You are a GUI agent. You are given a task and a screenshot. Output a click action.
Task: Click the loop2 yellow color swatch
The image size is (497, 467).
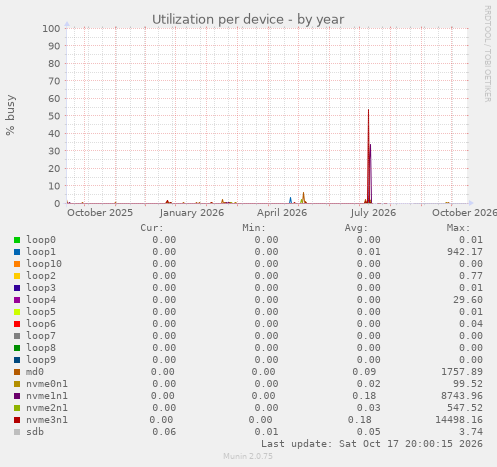click(x=17, y=276)
